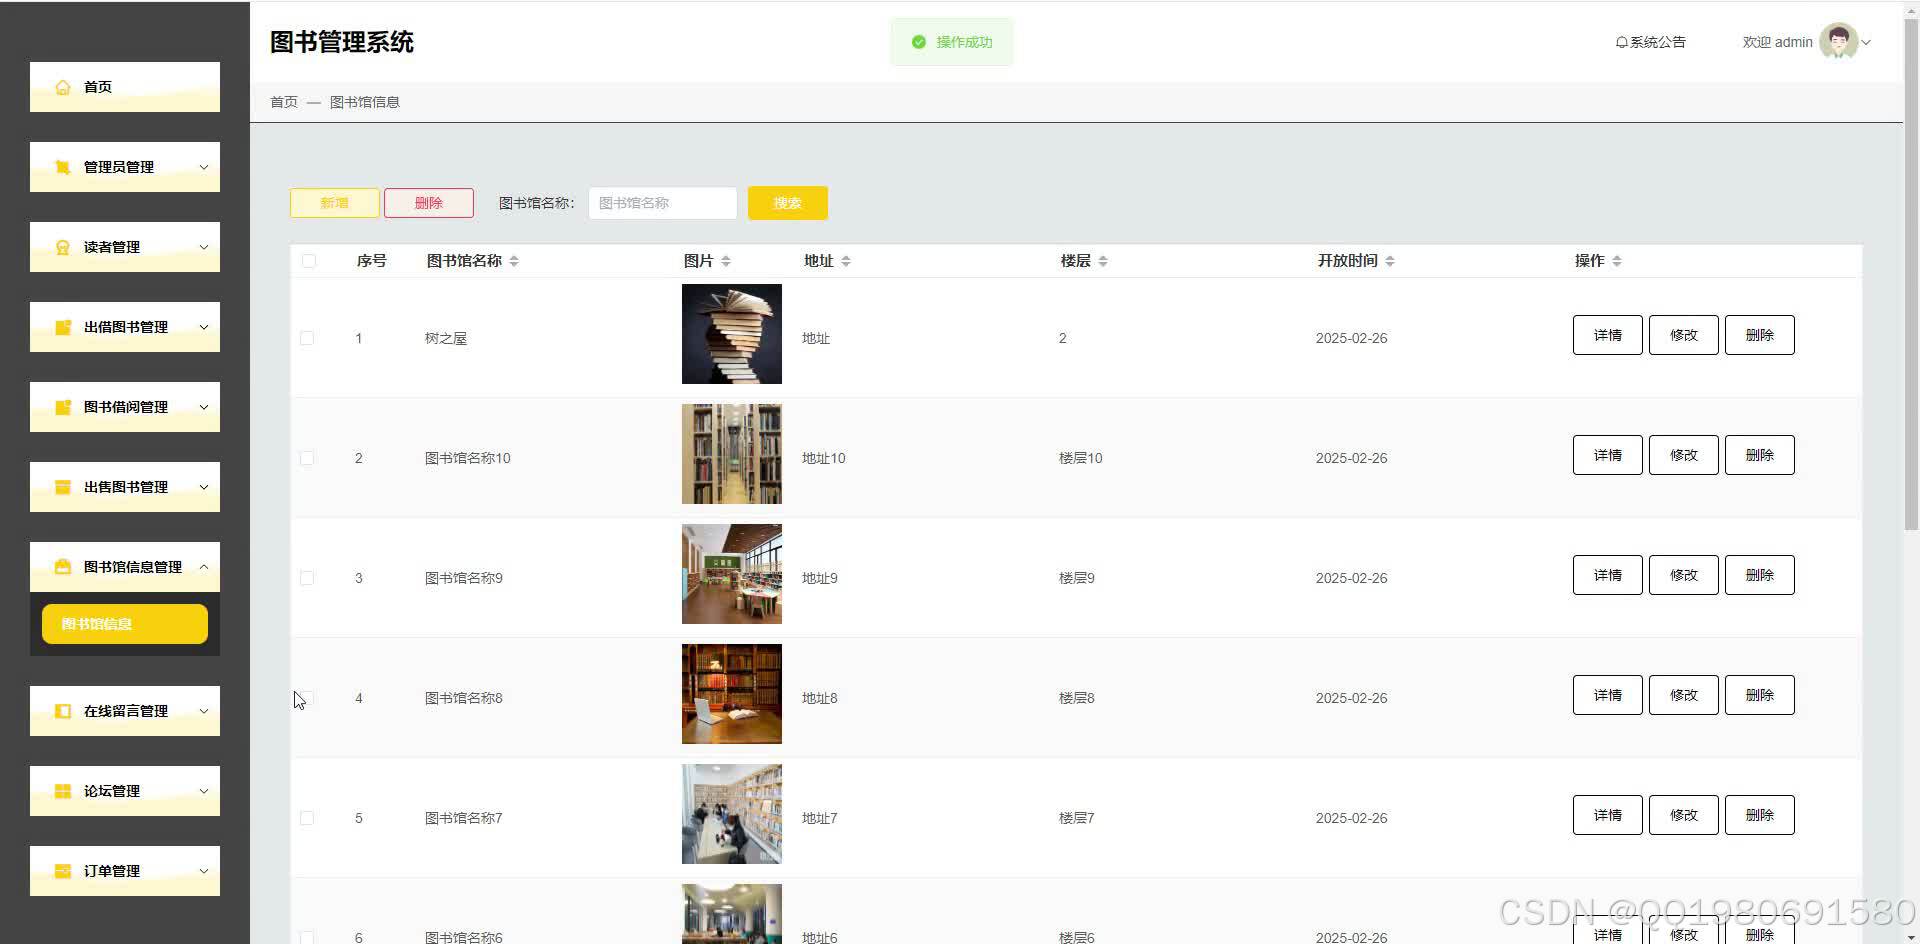Click the vertical page scrollbar thumb
This screenshot has height=944, width=1920.
pyautogui.click(x=1911, y=275)
